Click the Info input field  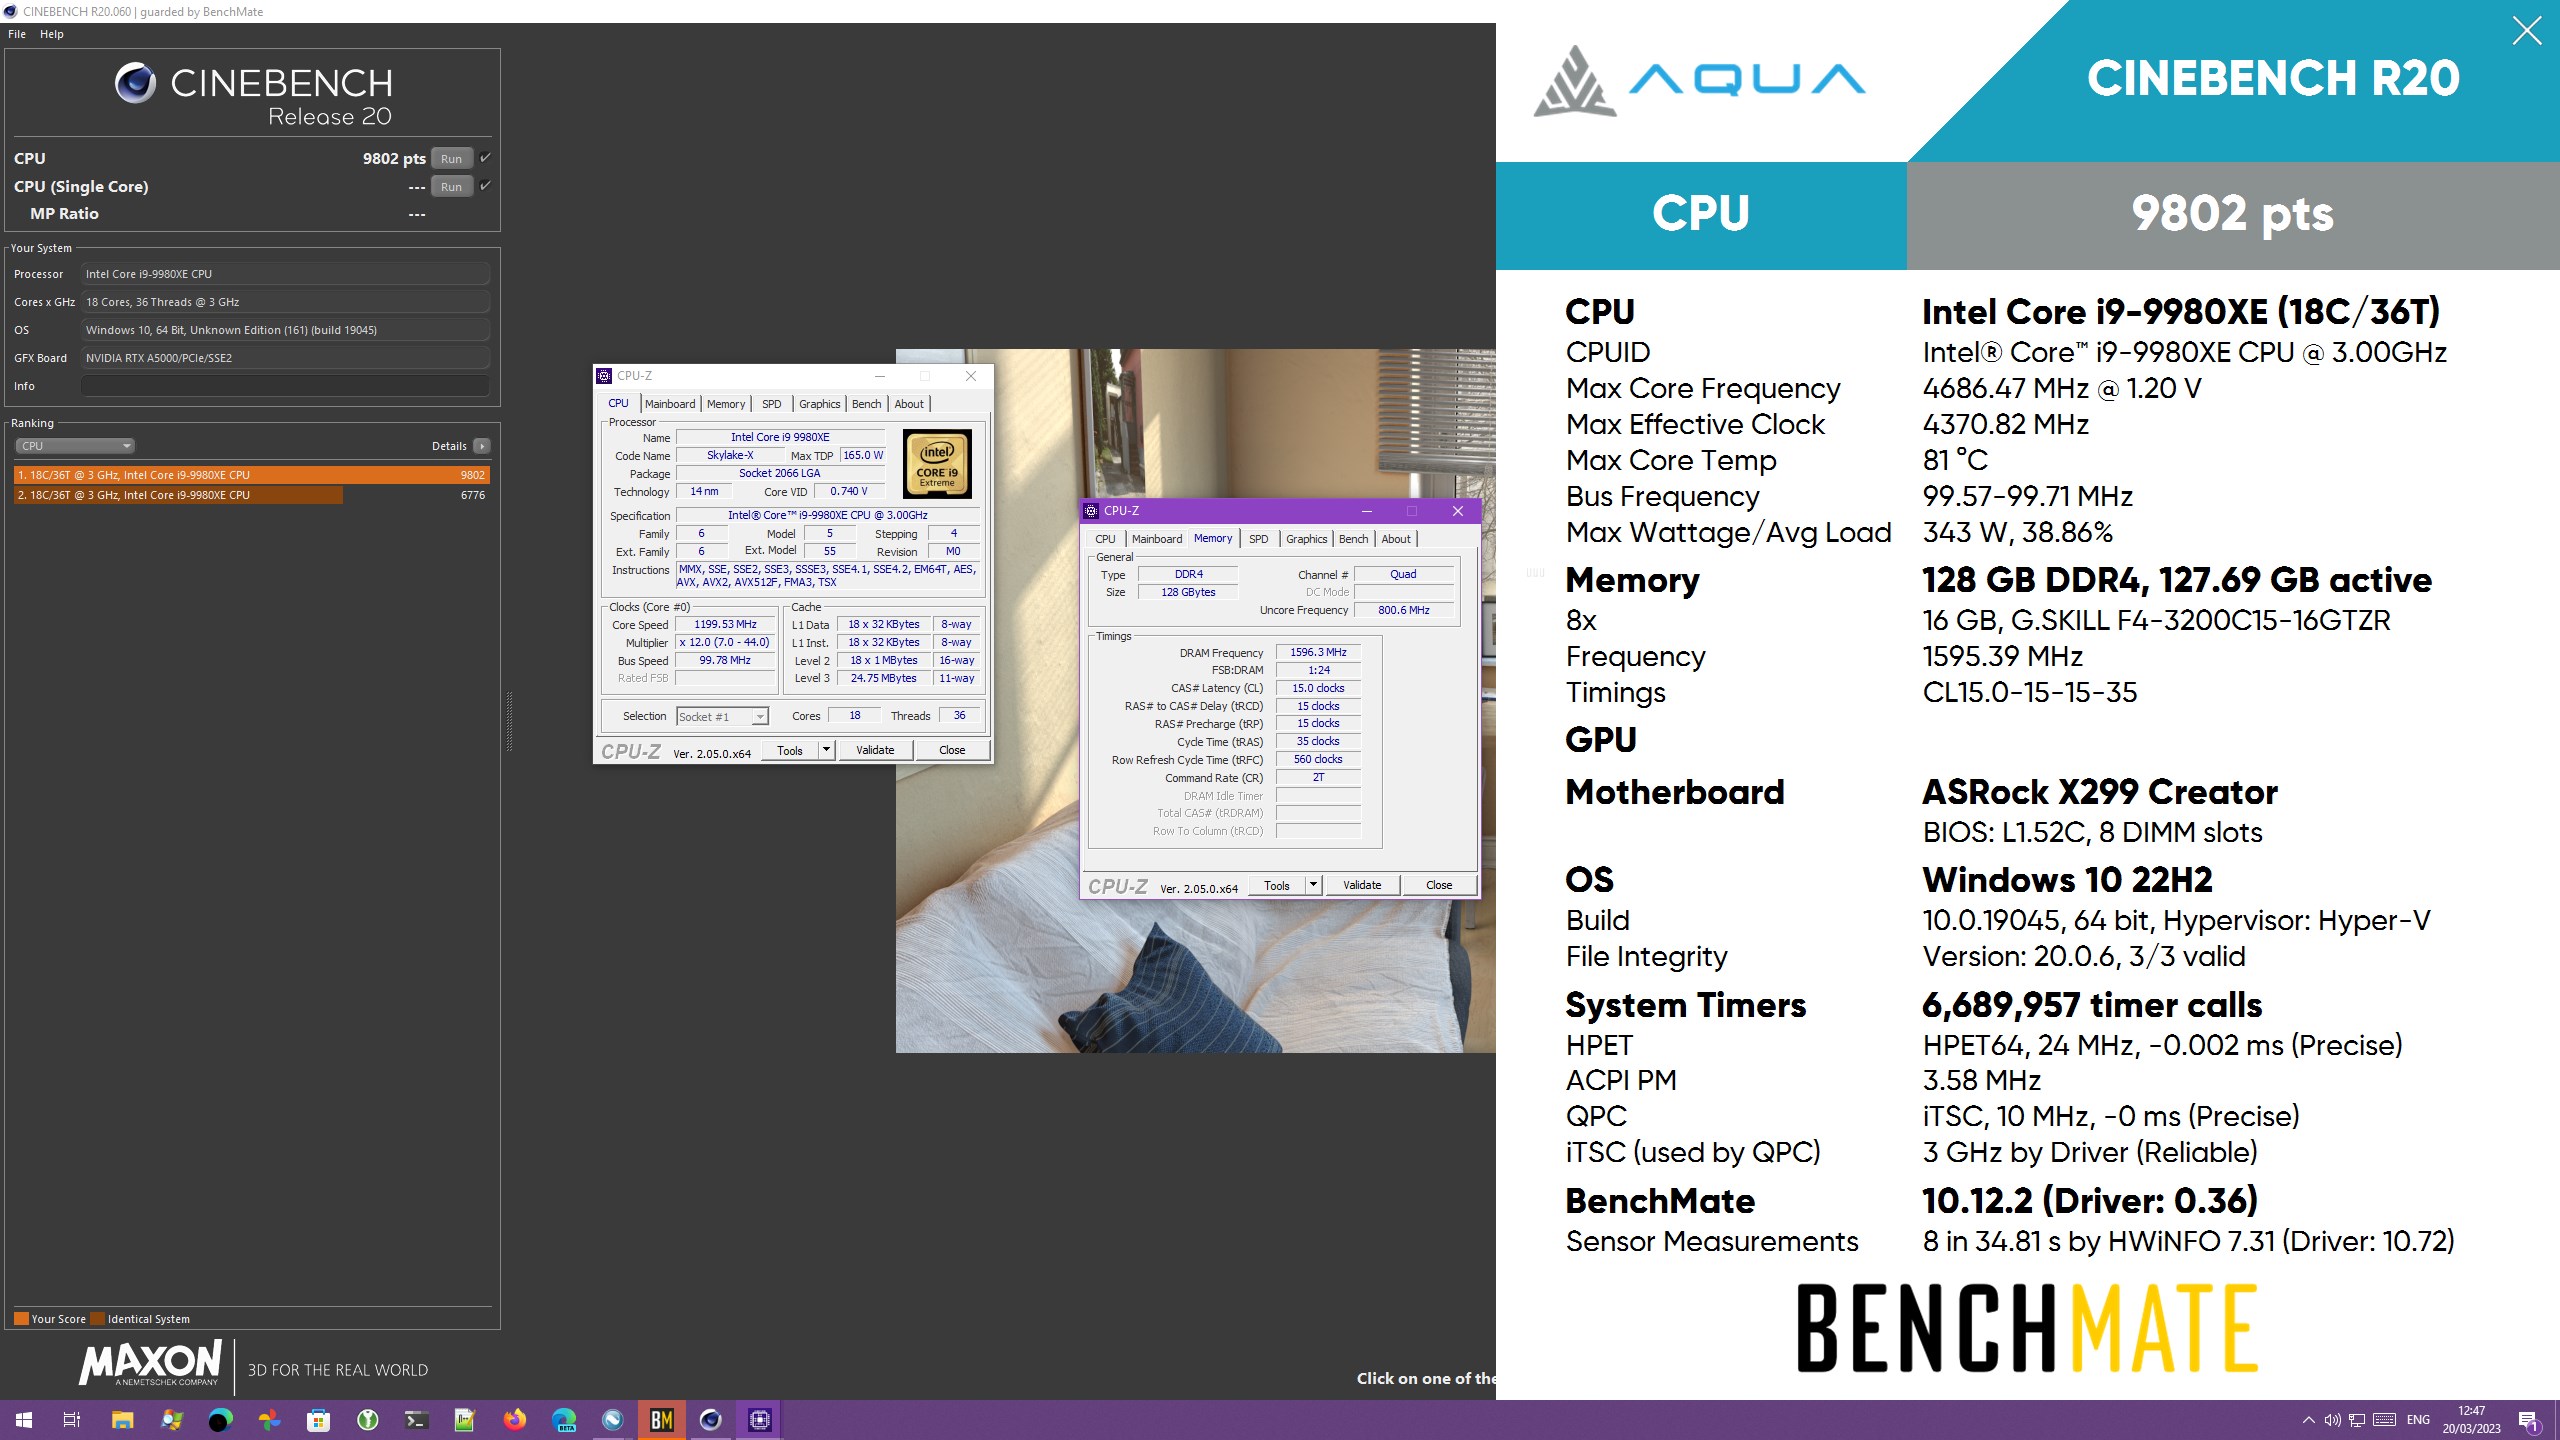pos(286,386)
